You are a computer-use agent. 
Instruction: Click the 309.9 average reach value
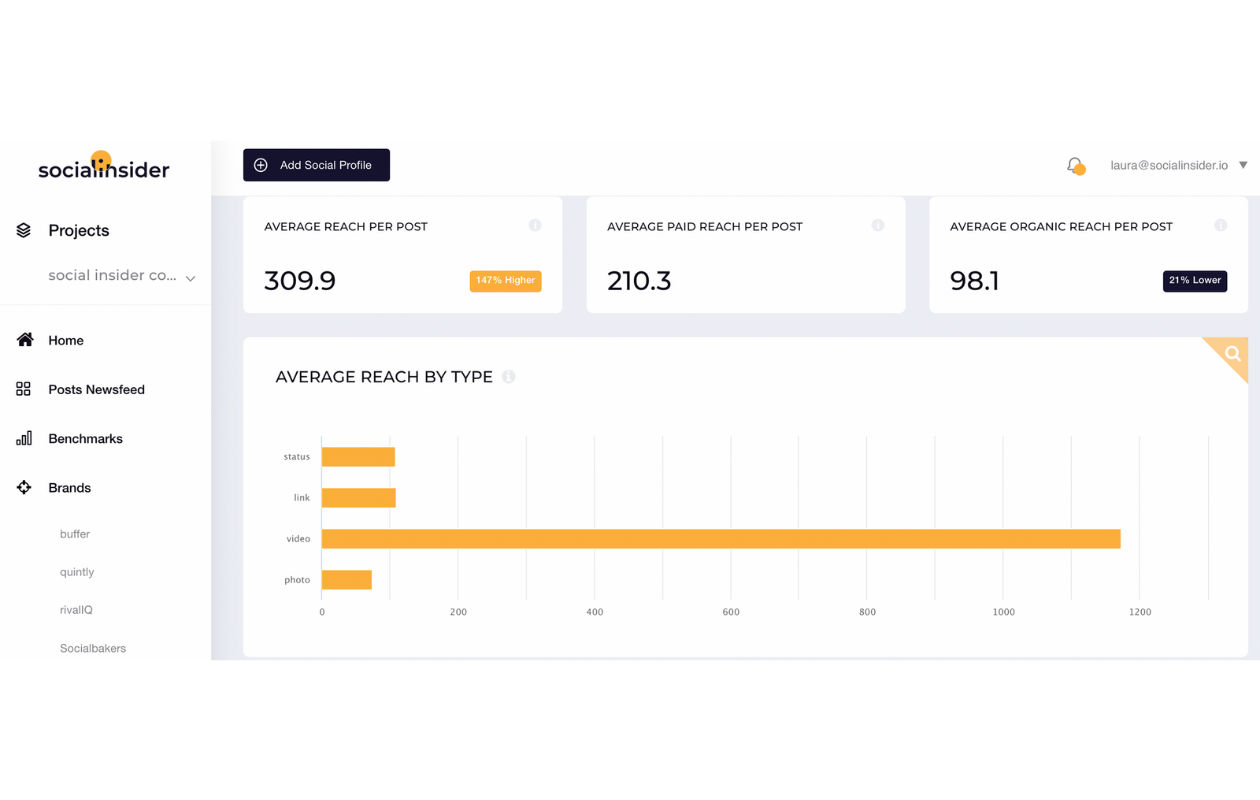300,281
